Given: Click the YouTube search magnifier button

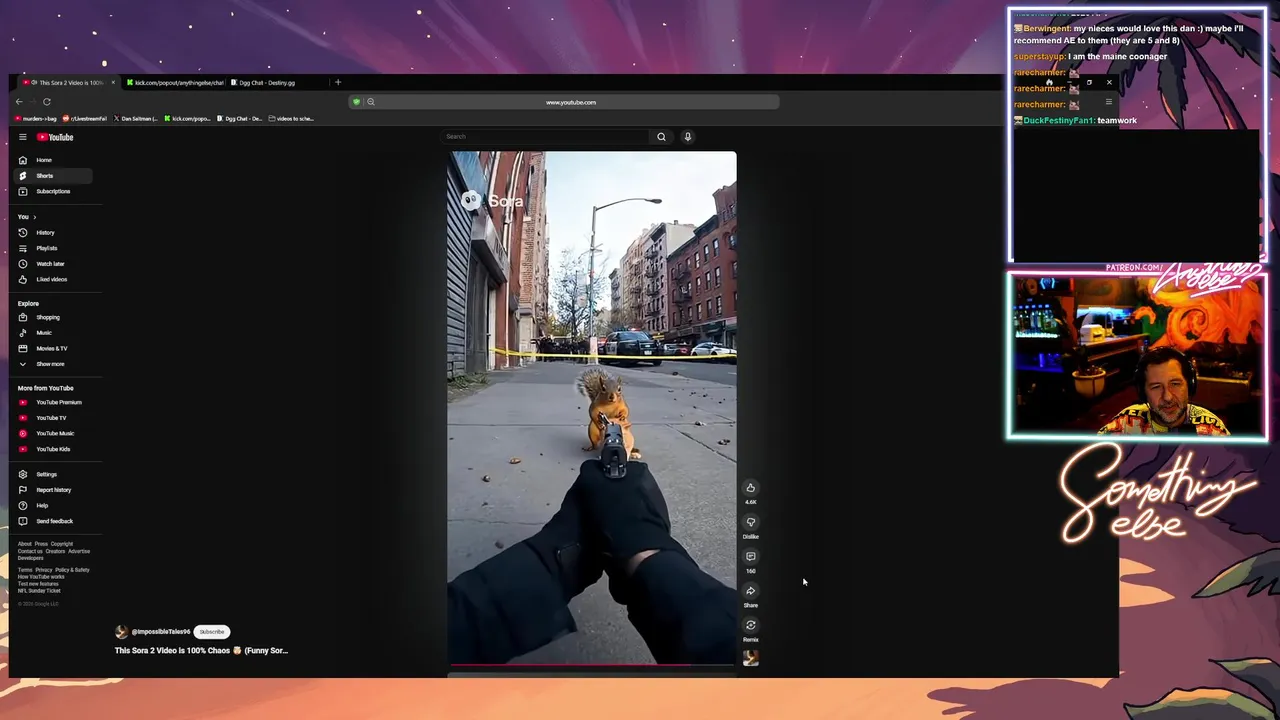Looking at the screenshot, I should click(661, 137).
